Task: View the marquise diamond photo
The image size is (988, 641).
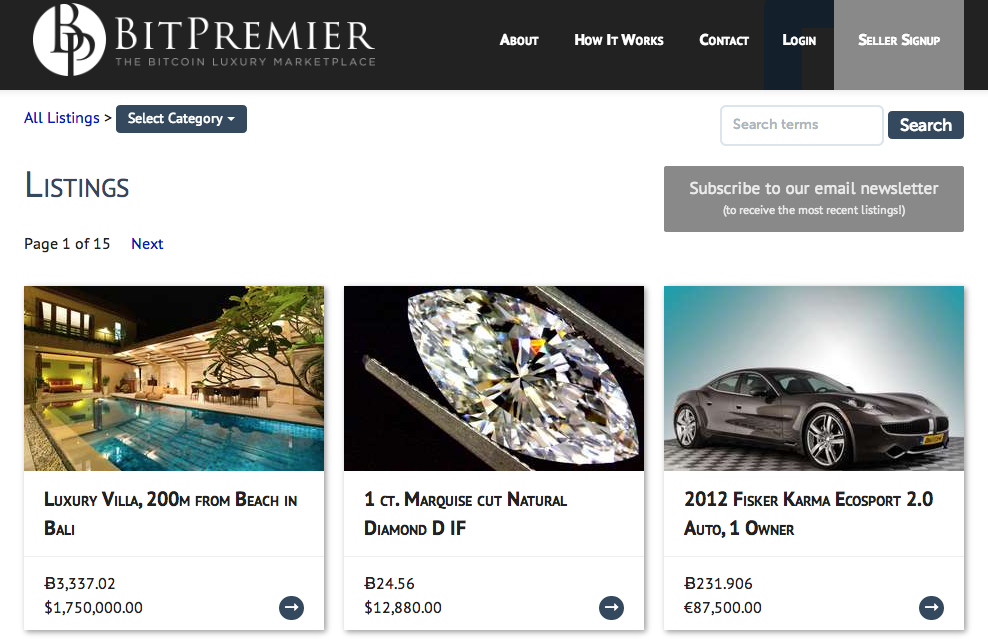Action: pos(494,378)
